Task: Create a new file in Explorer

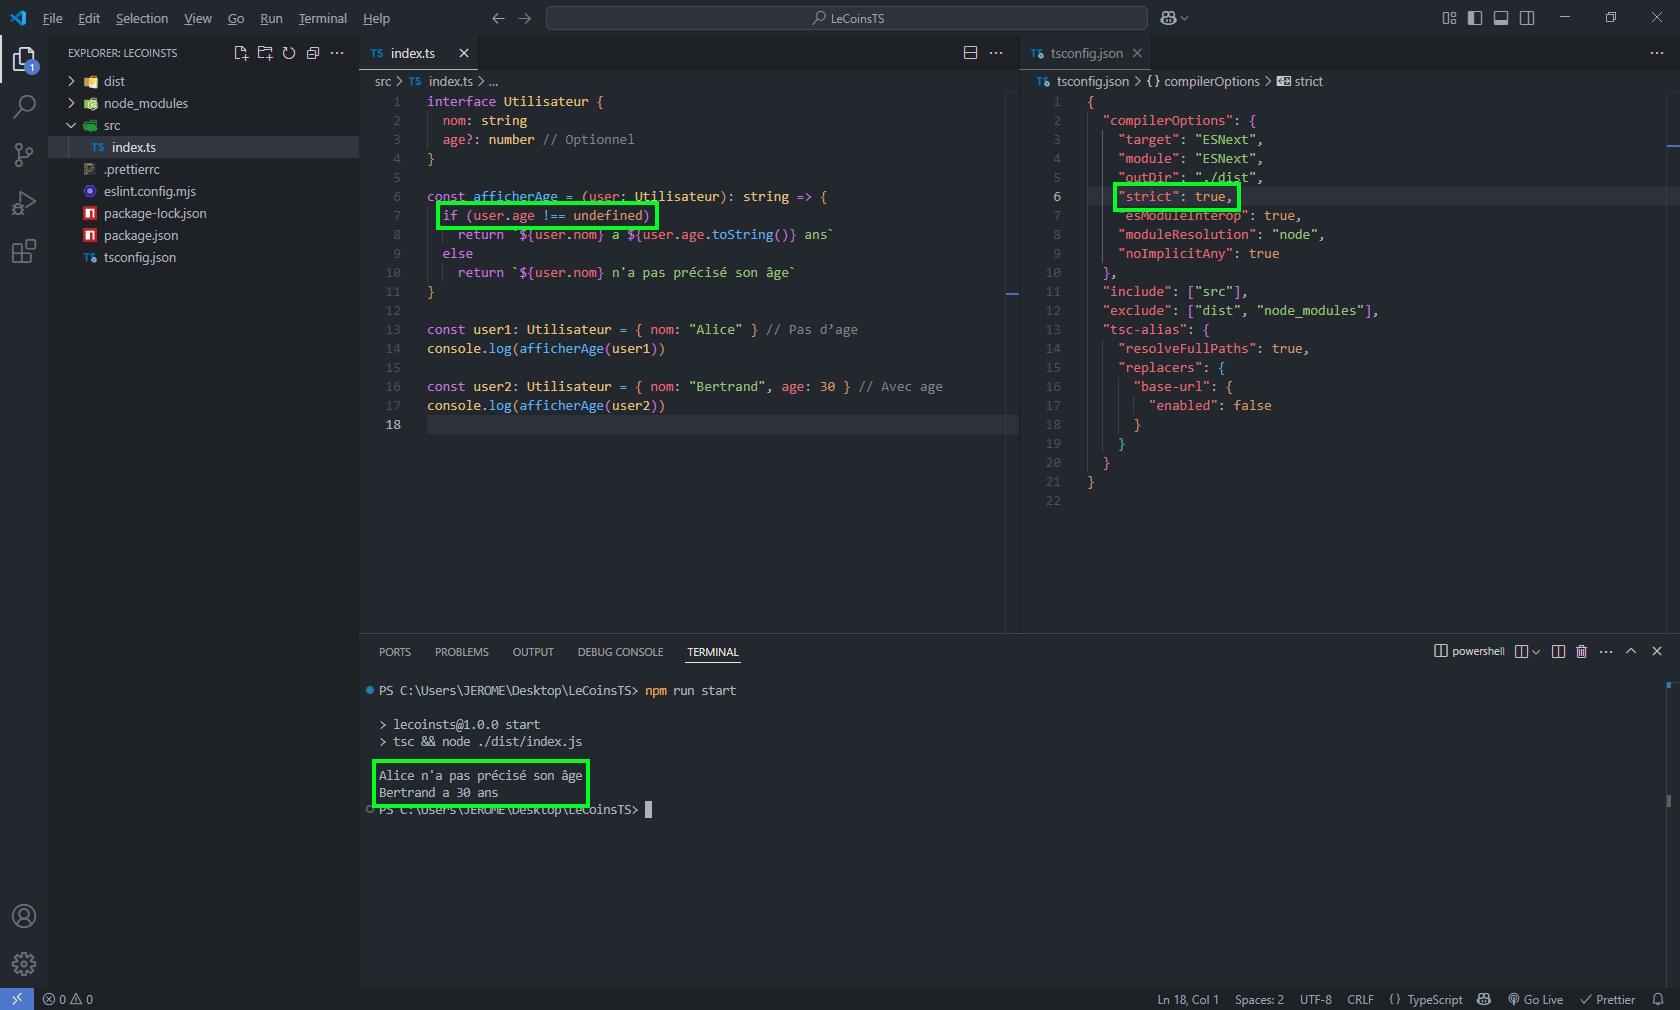Action: click(241, 53)
